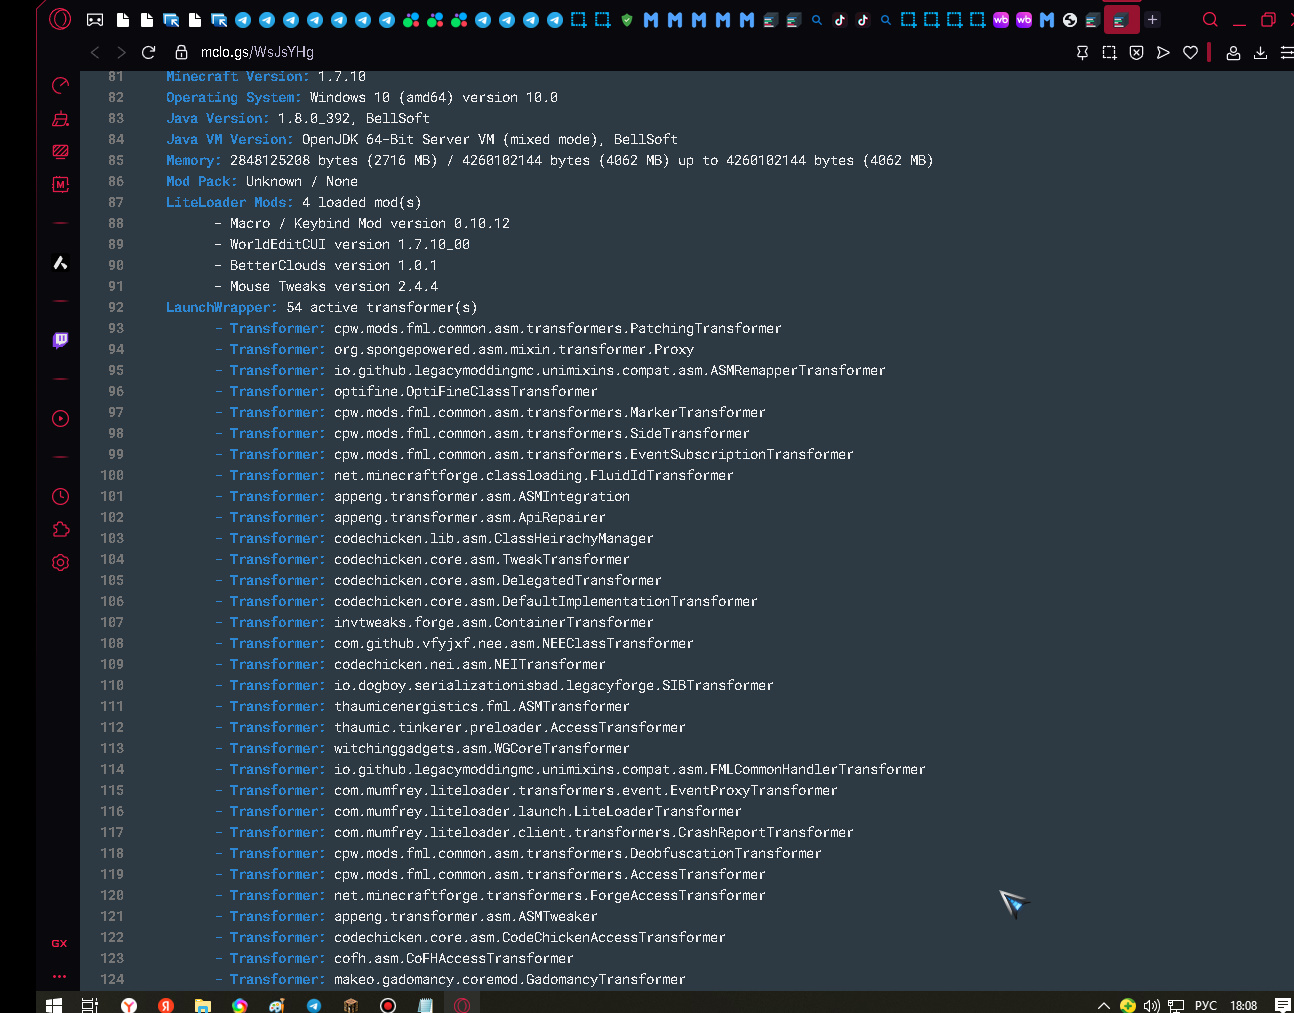Click line number 92 link
The image size is (1294, 1013).
coord(116,308)
